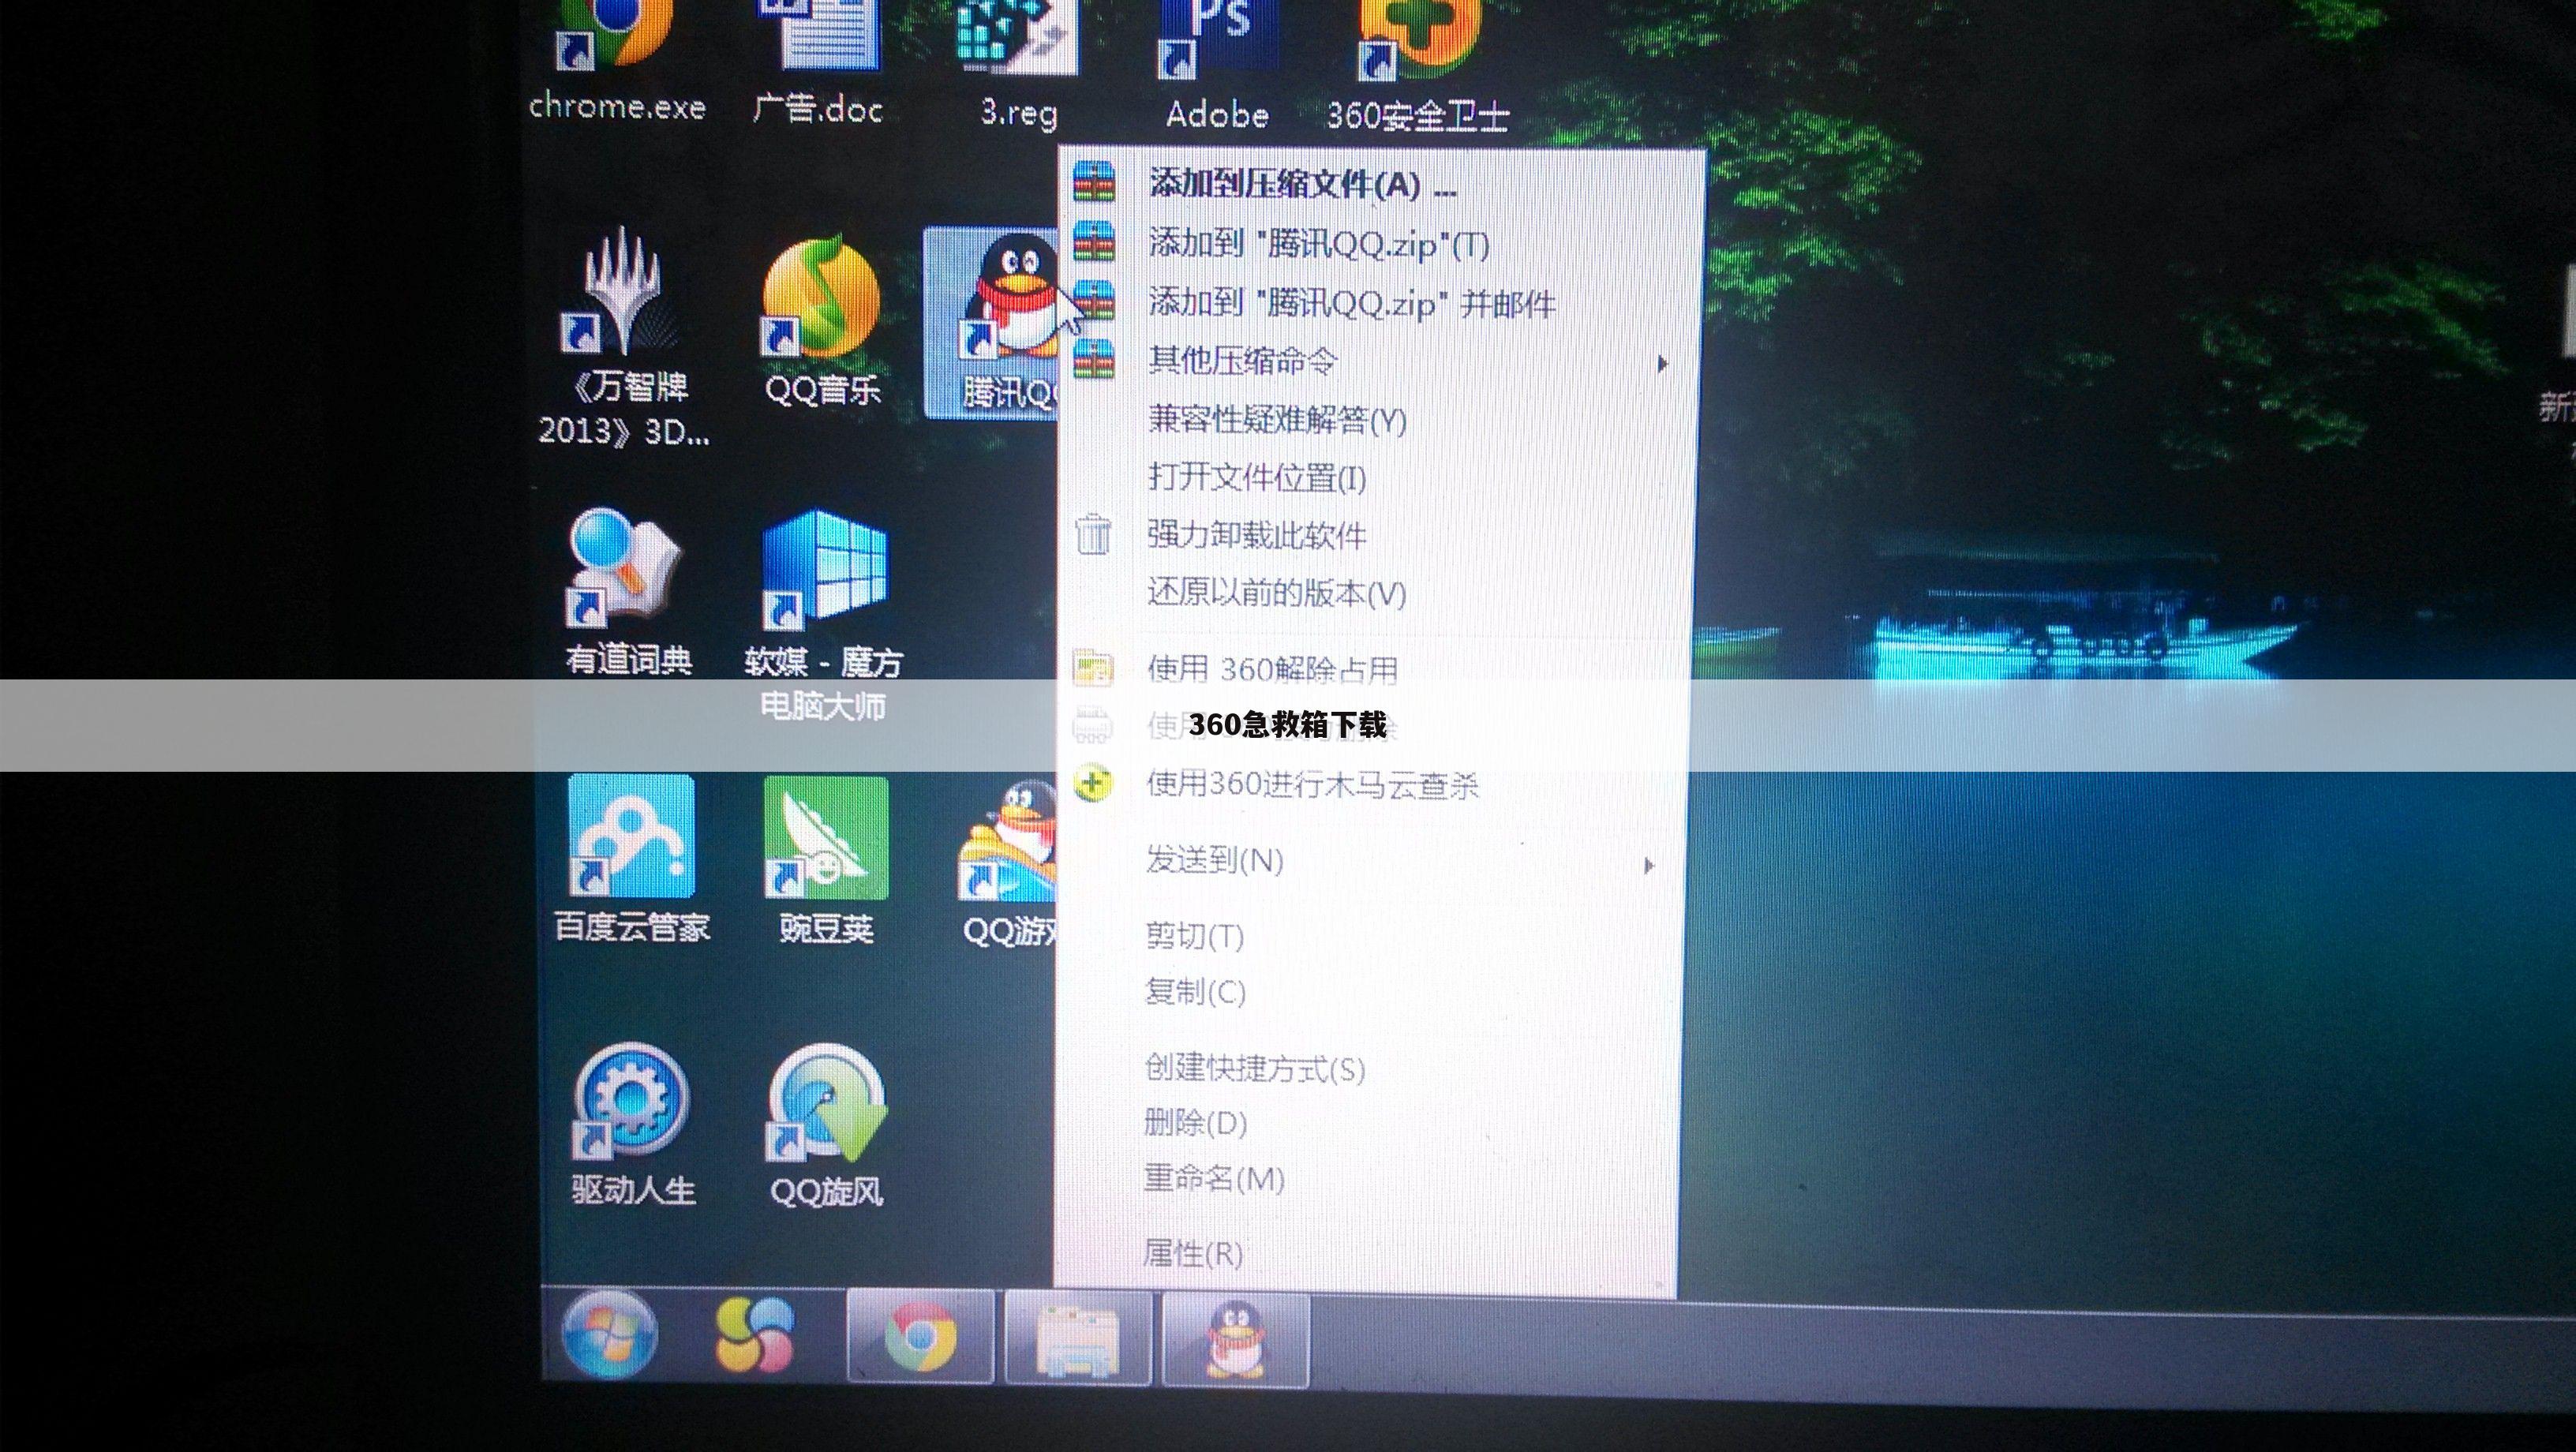Select 删除(D) in context menu

pos(1368,1123)
